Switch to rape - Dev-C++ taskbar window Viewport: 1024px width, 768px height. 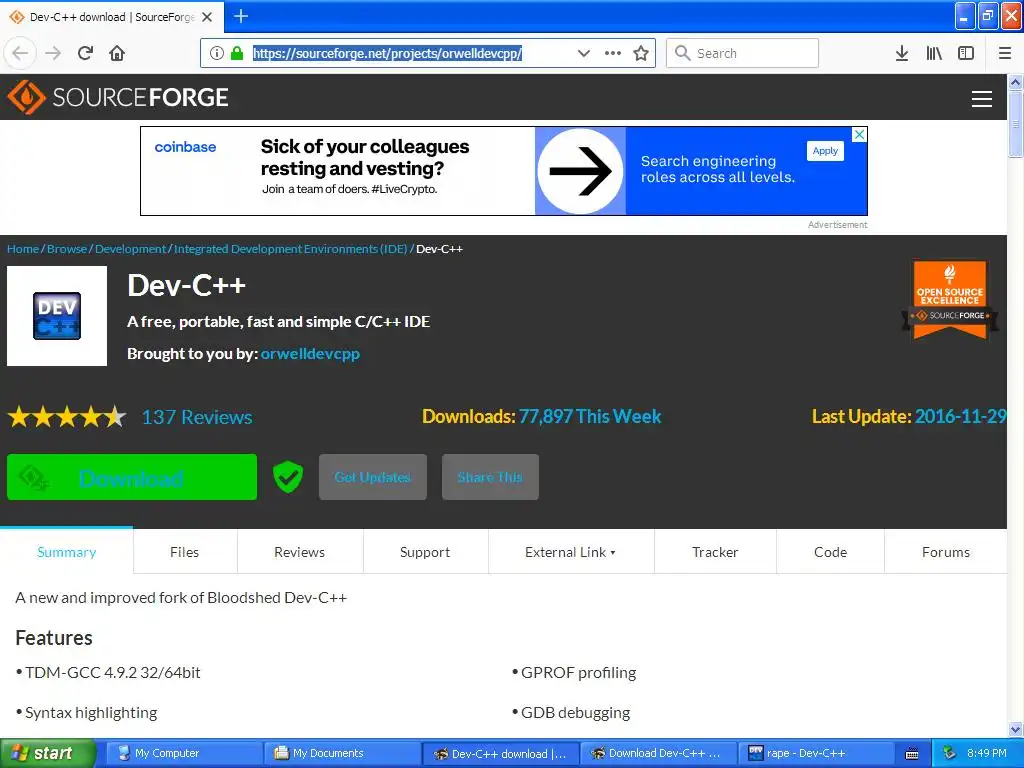816,753
